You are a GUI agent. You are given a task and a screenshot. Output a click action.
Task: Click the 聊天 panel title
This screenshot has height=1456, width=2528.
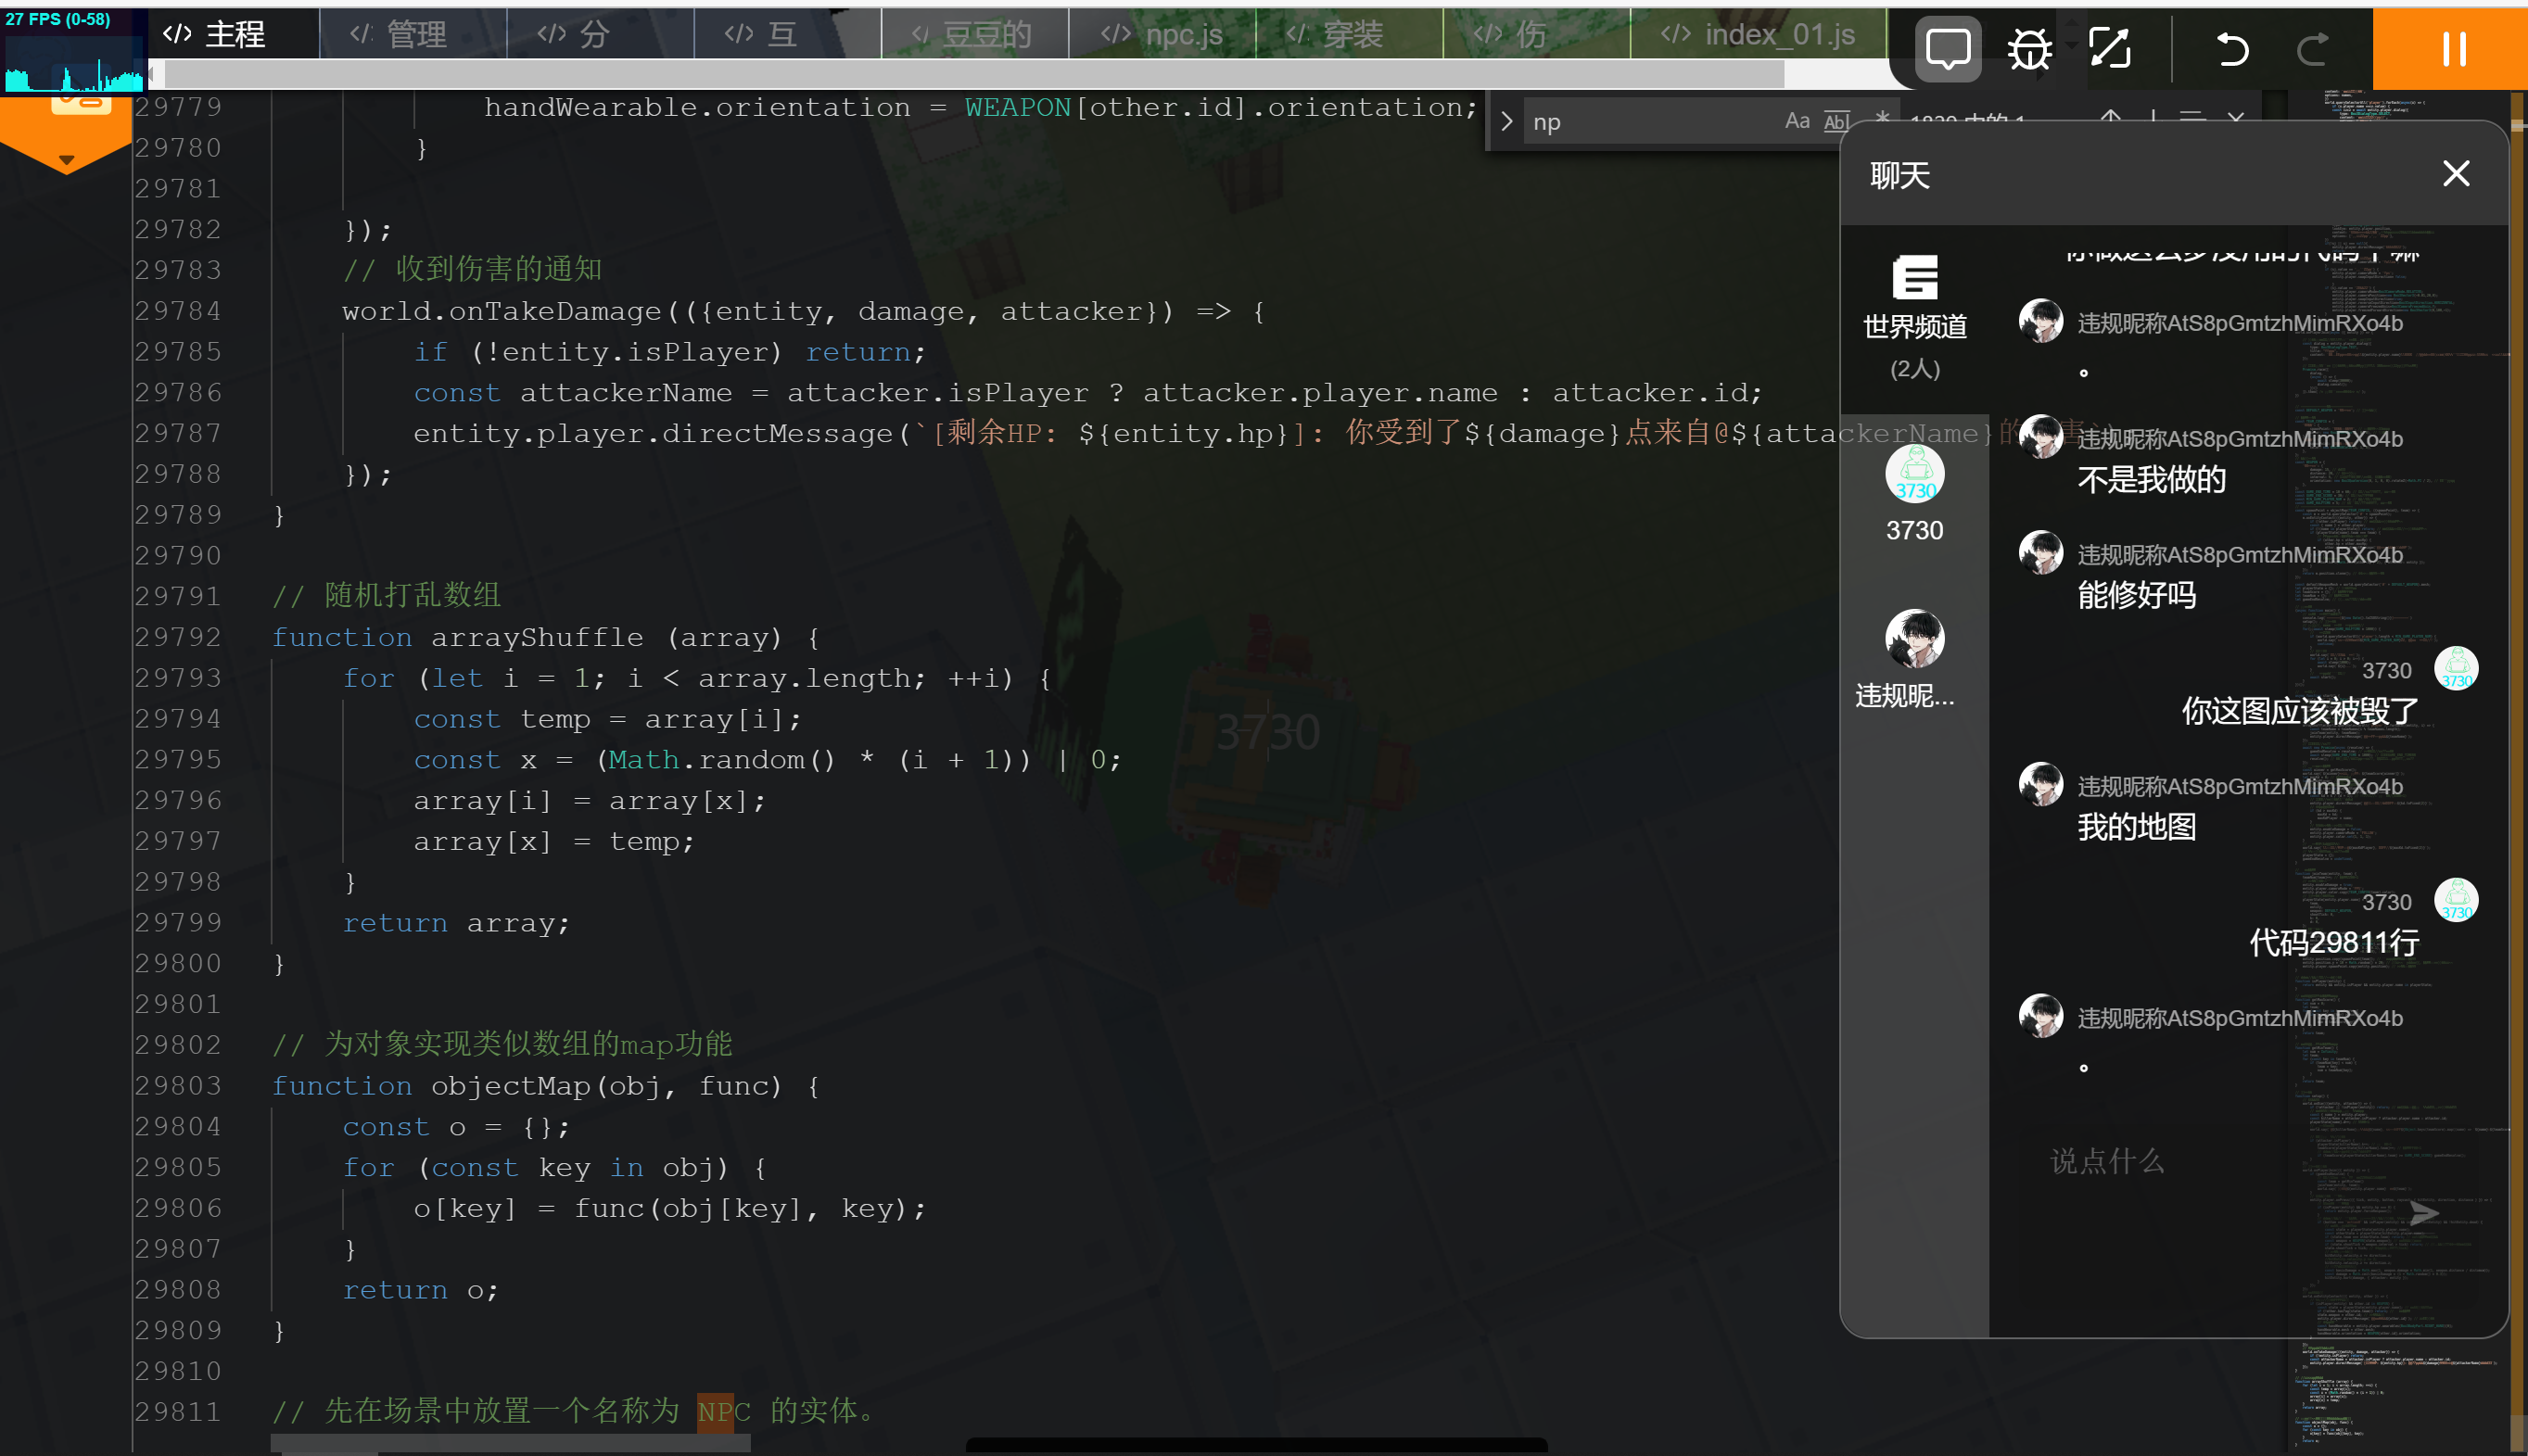(1899, 176)
